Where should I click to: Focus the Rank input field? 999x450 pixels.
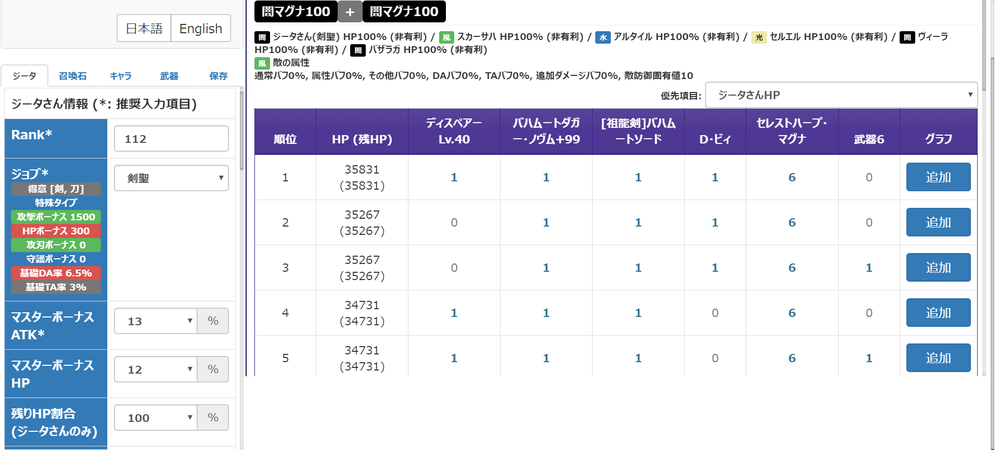171,138
